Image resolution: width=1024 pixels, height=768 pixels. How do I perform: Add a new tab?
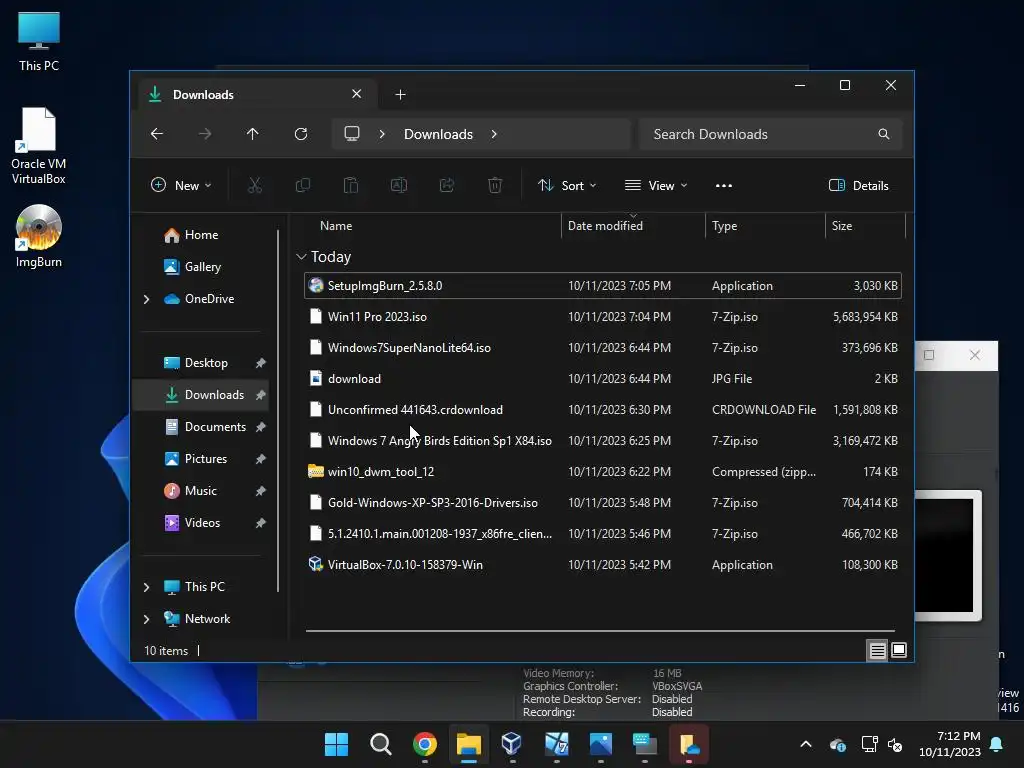click(x=400, y=95)
